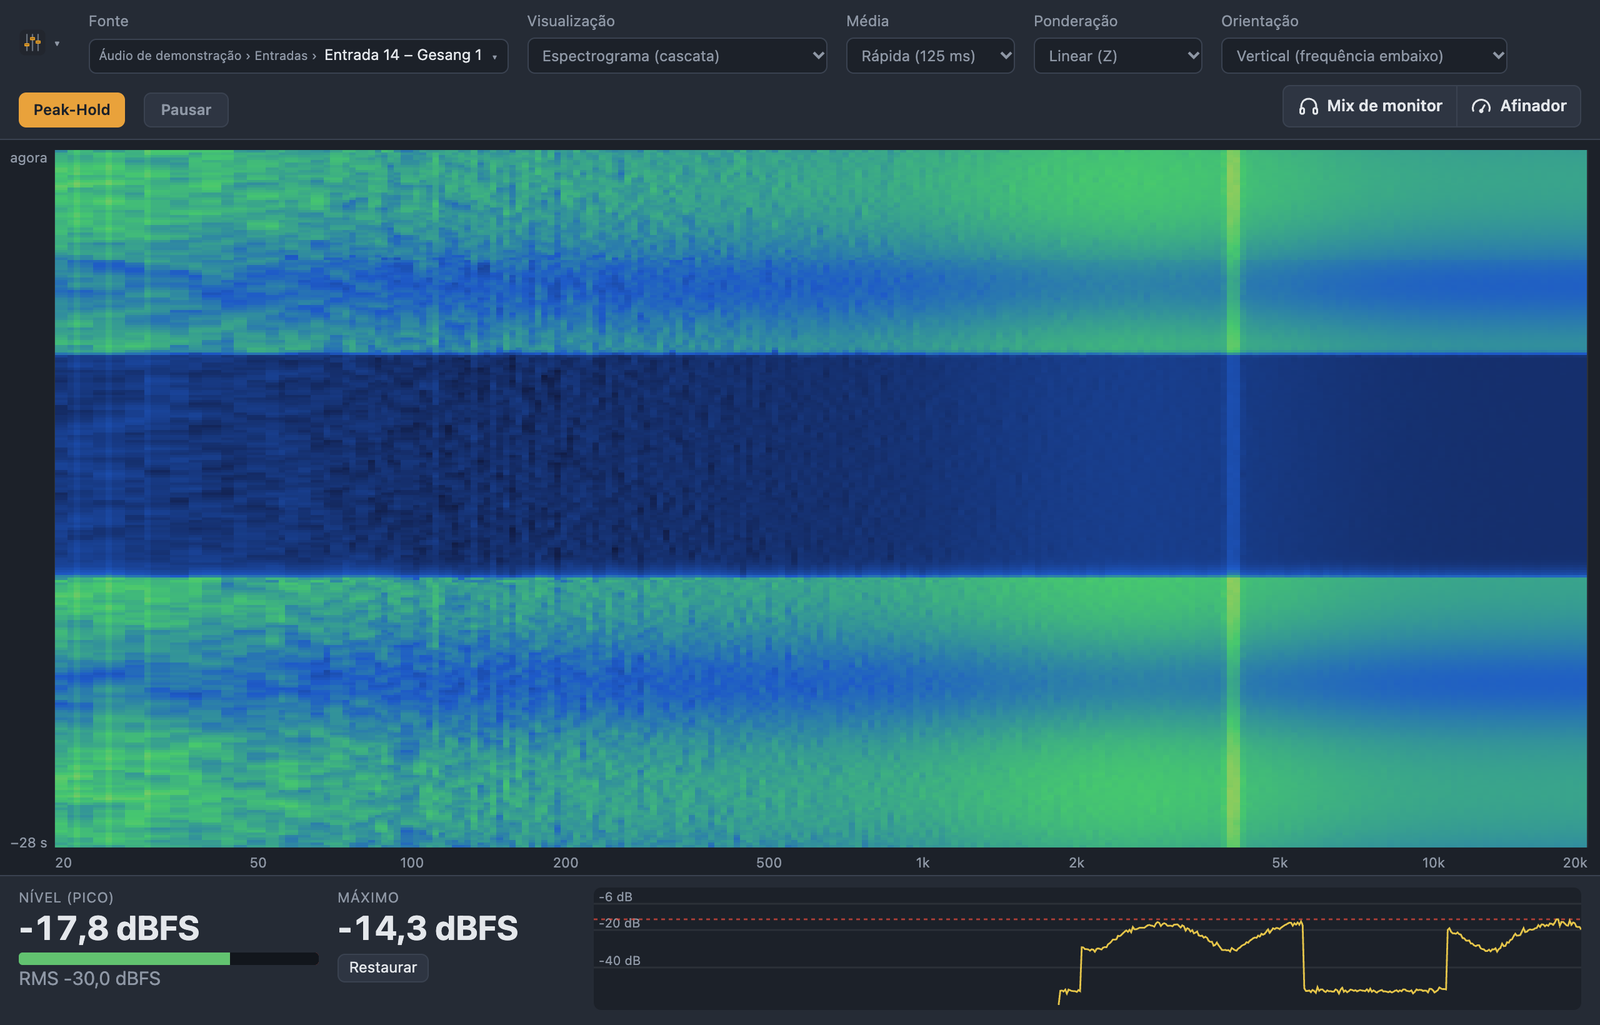Click the Entradas breadcrumb in the source path
This screenshot has height=1025, width=1600.
pos(281,56)
